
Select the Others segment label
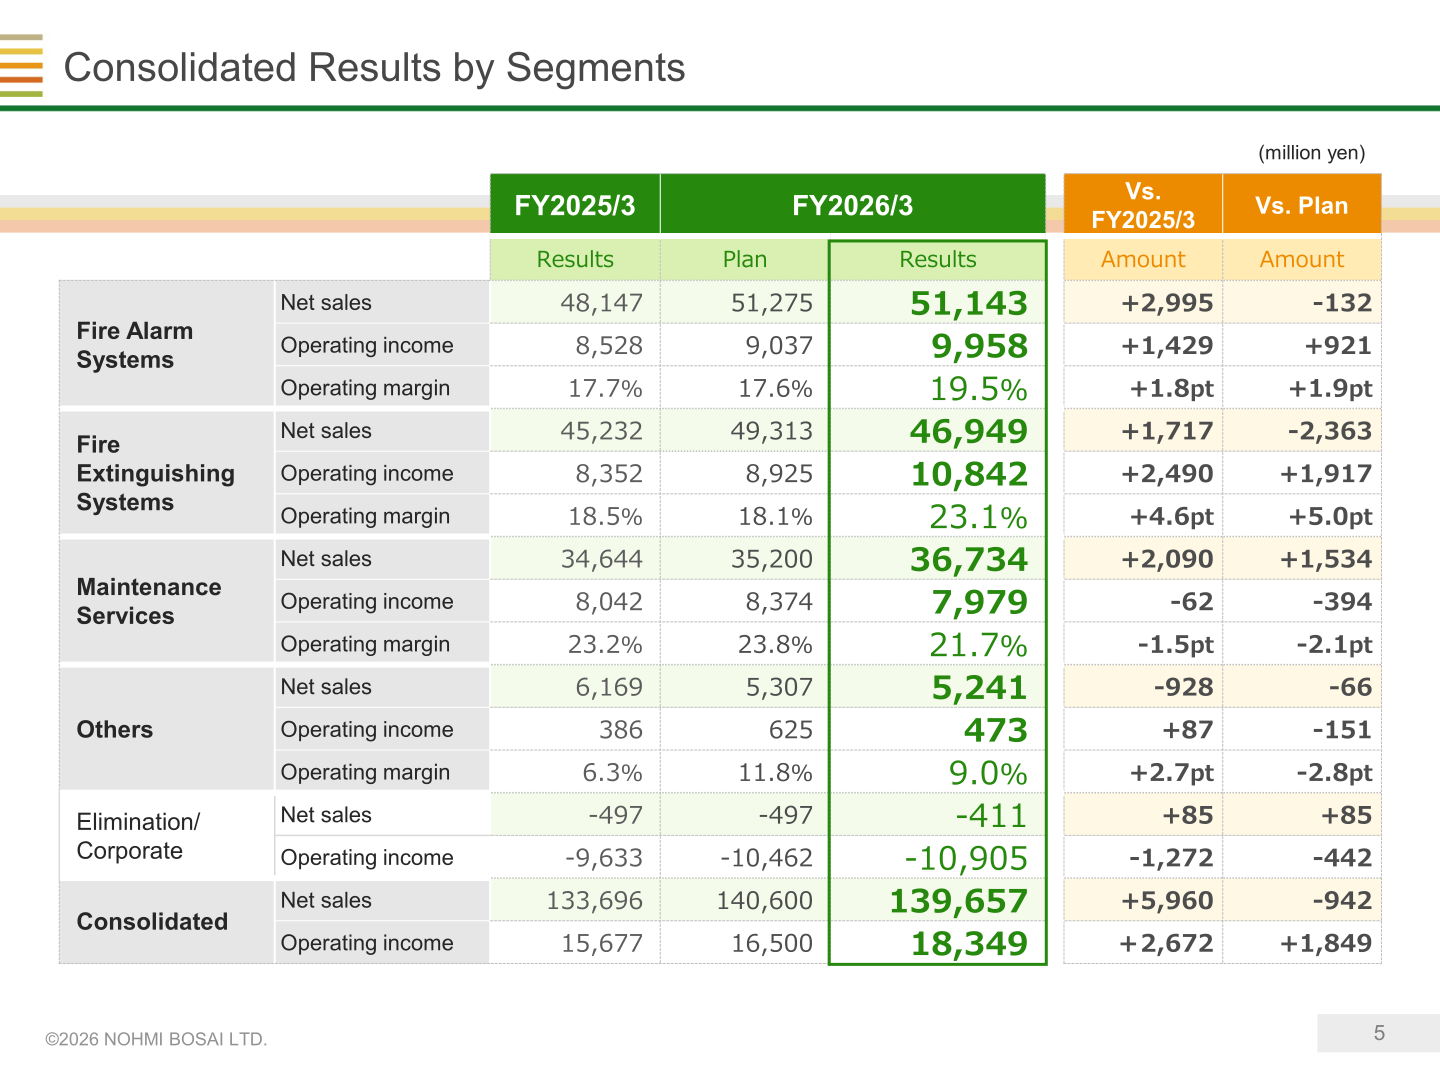pos(115,729)
